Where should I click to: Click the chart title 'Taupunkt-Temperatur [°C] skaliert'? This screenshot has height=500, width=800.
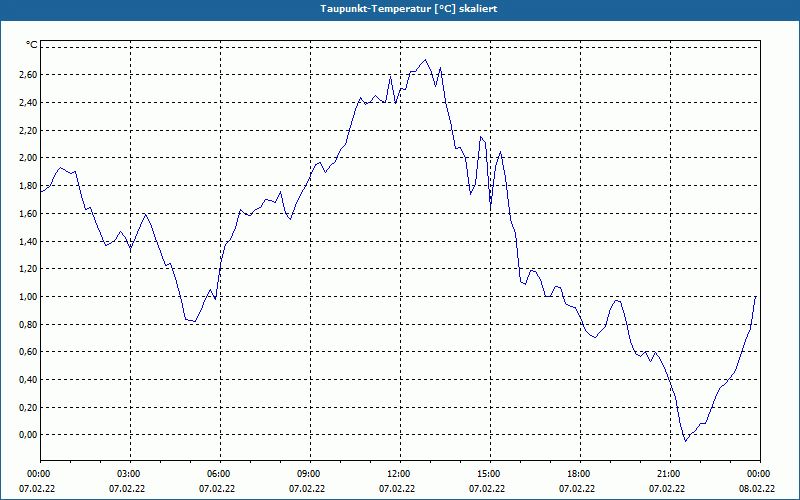(x=409, y=9)
